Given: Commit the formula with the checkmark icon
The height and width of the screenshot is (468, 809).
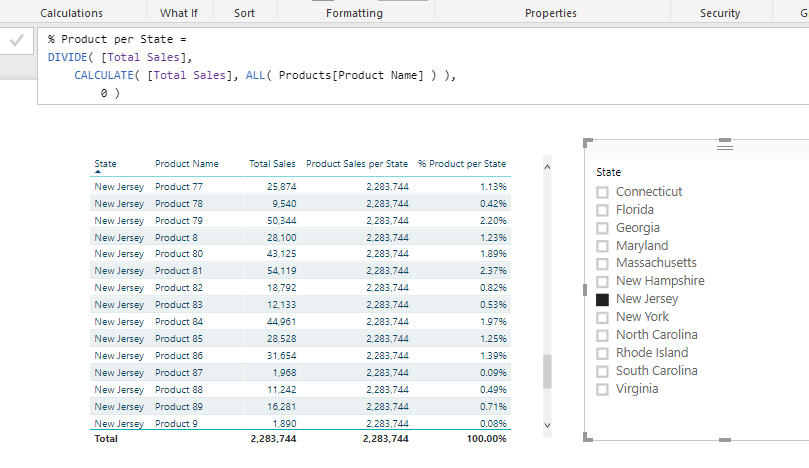Looking at the screenshot, I should click(17, 40).
